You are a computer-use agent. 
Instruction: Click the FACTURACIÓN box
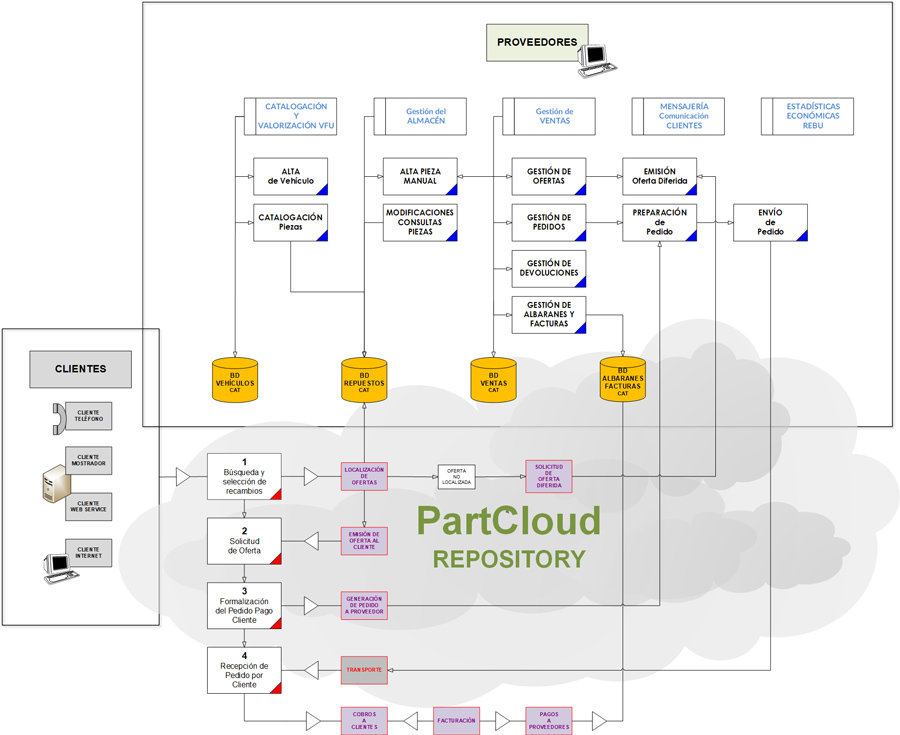456,721
